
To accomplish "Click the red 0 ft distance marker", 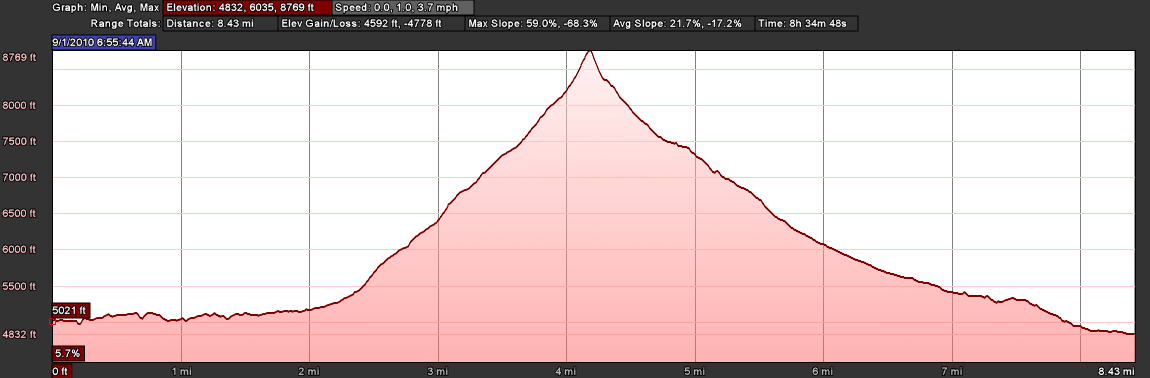I will [x=61, y=371].
